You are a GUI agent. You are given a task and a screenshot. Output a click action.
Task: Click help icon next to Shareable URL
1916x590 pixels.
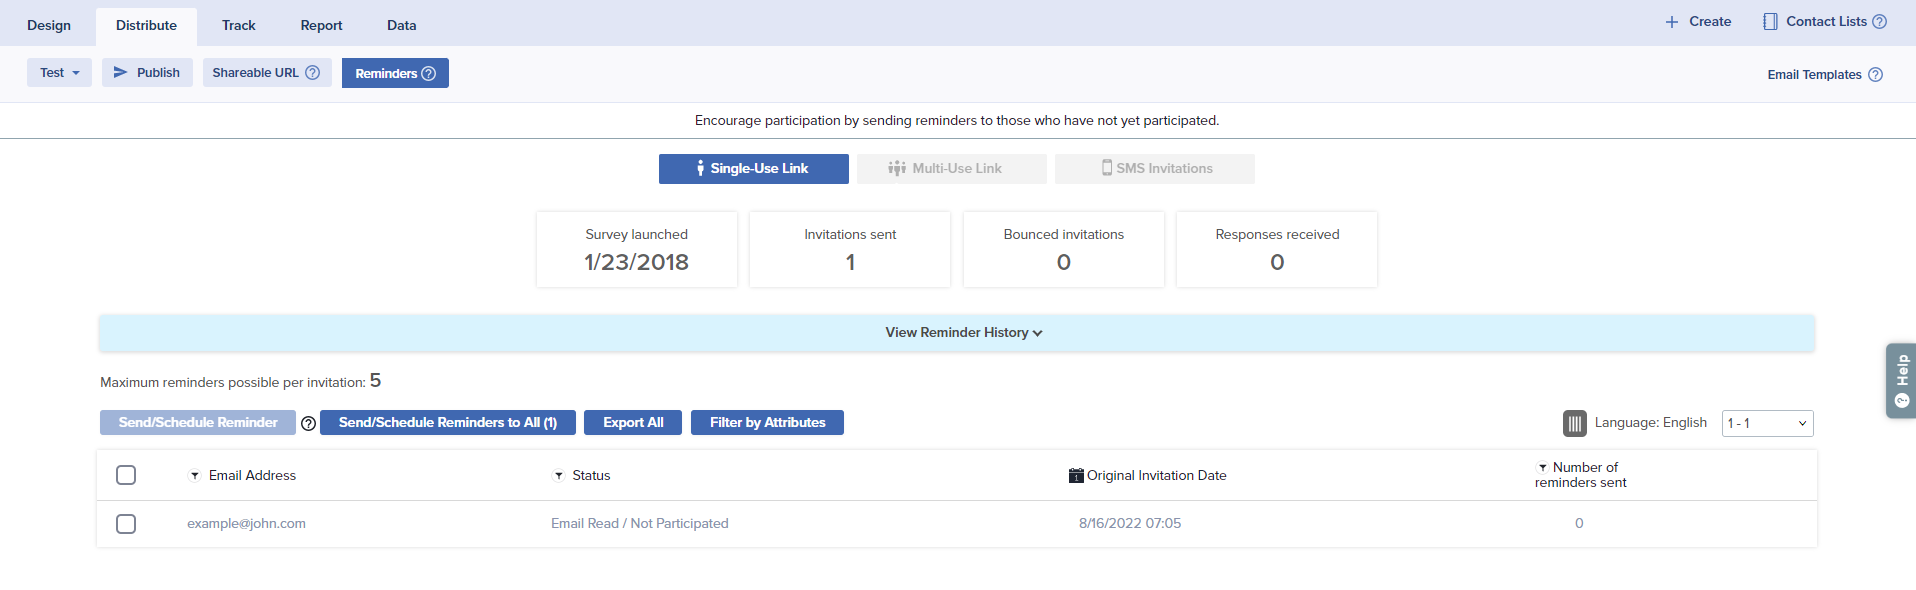click(313, 73)
